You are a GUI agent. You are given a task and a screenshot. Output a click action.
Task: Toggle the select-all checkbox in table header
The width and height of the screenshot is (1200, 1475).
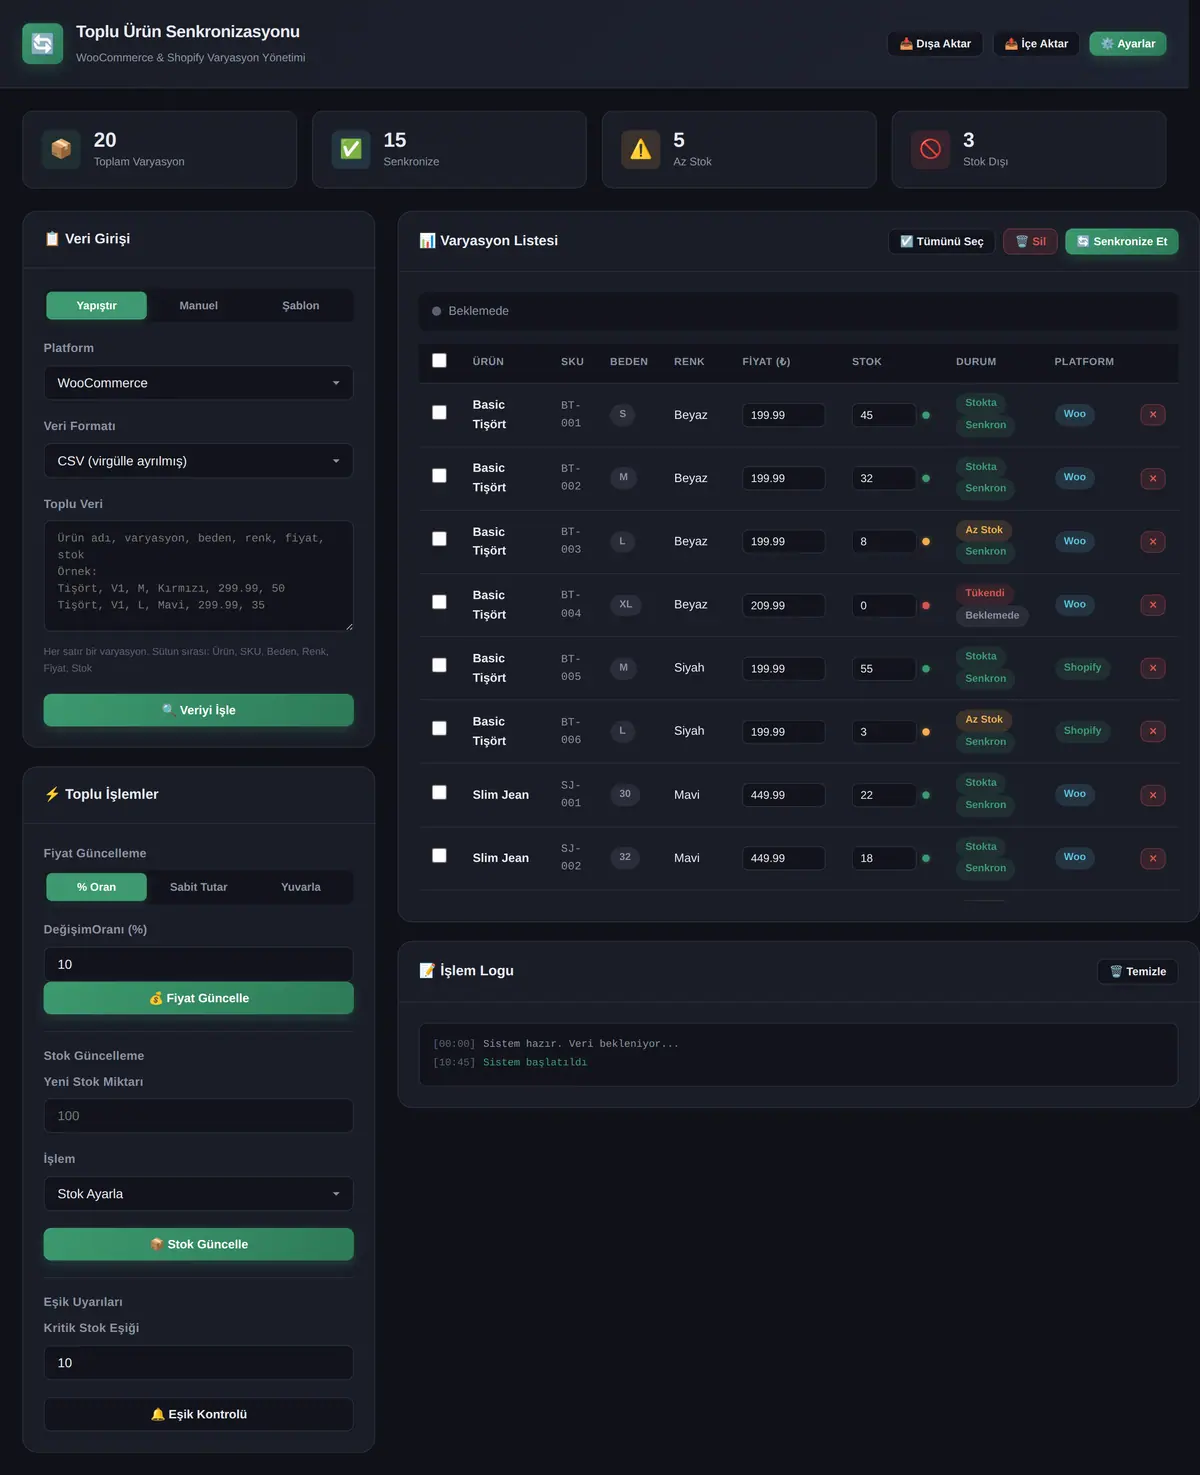(439, 360)
